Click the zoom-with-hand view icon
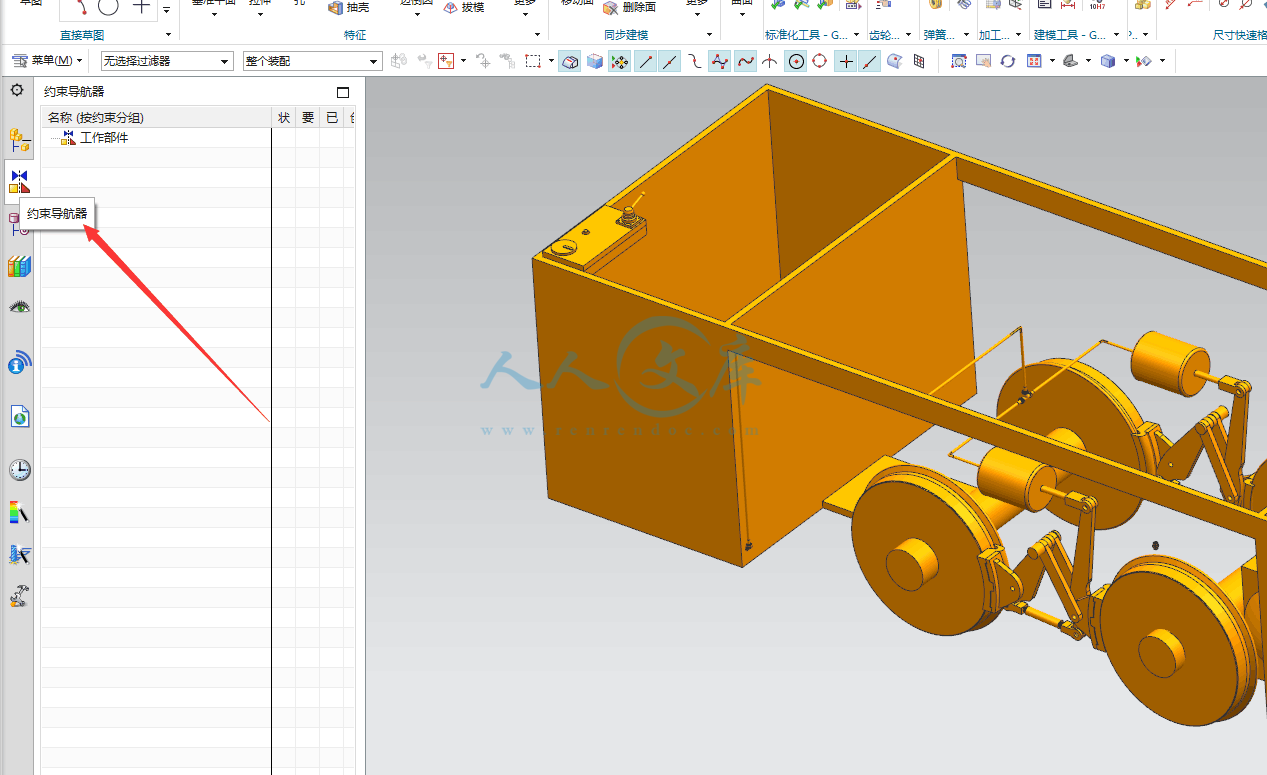Image resolution: width=1267 pixels, height=775 pixels. point(983,61)
